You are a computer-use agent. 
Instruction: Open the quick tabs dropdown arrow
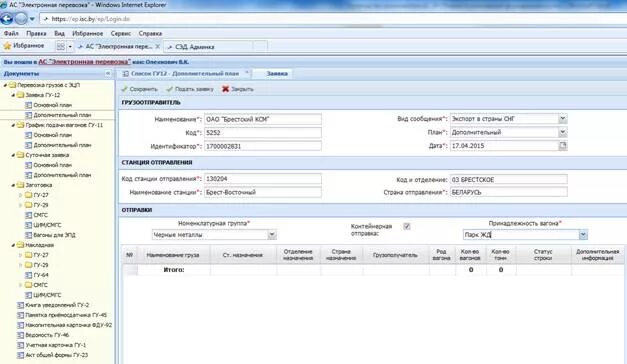70,47
